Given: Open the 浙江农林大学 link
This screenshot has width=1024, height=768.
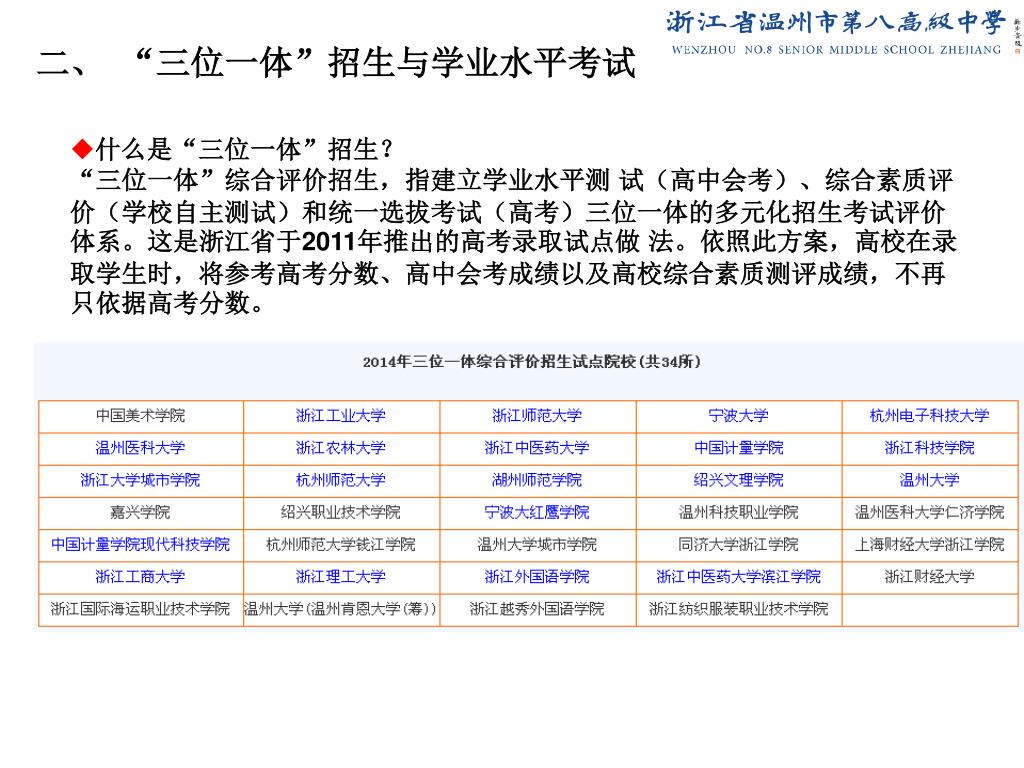Looking at the screenshot, I should point(341,448).
